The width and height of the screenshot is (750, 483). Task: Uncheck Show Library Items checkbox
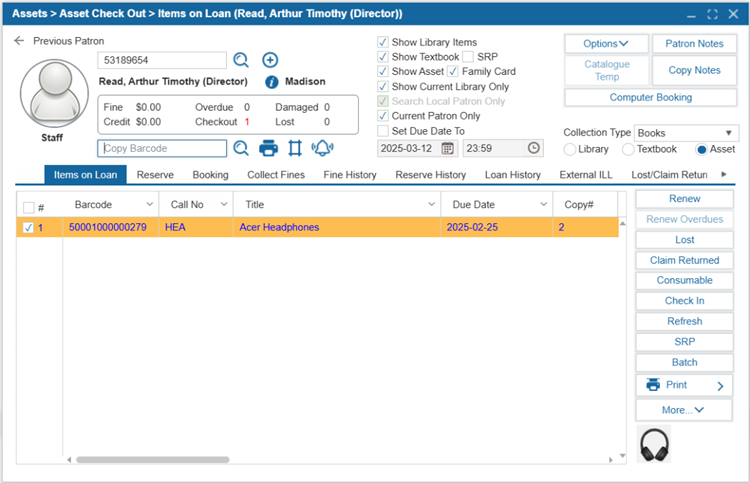pyautogui.click(x=383, y=43)
